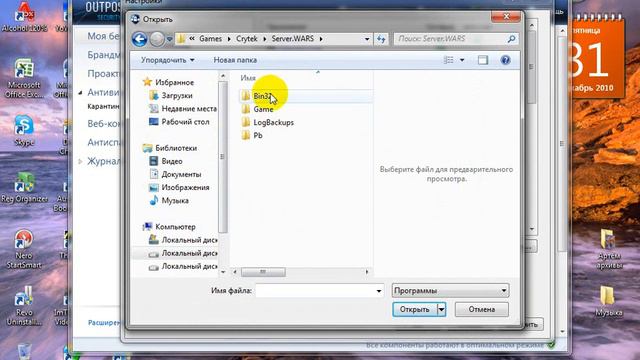This screenshot has height=360, width=640.
Task: Toggle the preview pane icon
Action: tap(483, 60)
